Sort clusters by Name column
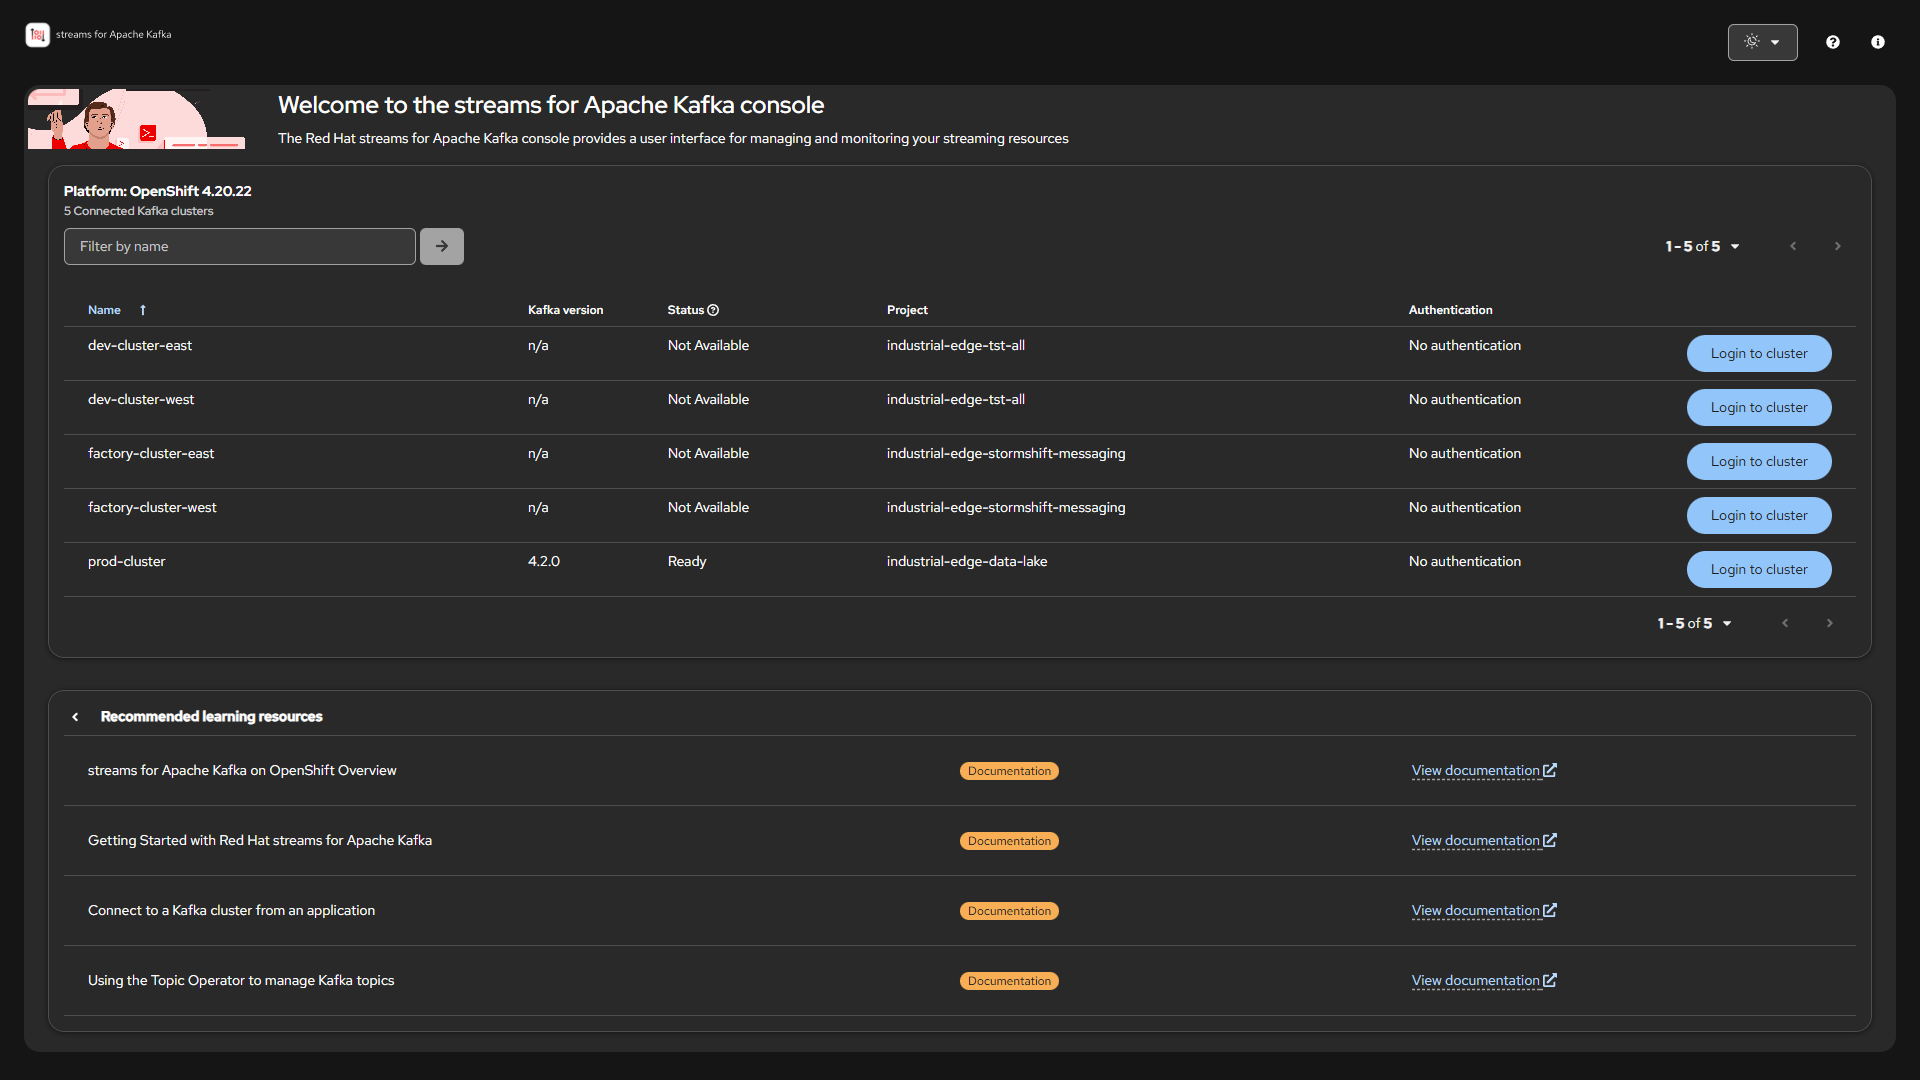The image size is (1920, 1080). pyautogui.click(x=117, y=310)
